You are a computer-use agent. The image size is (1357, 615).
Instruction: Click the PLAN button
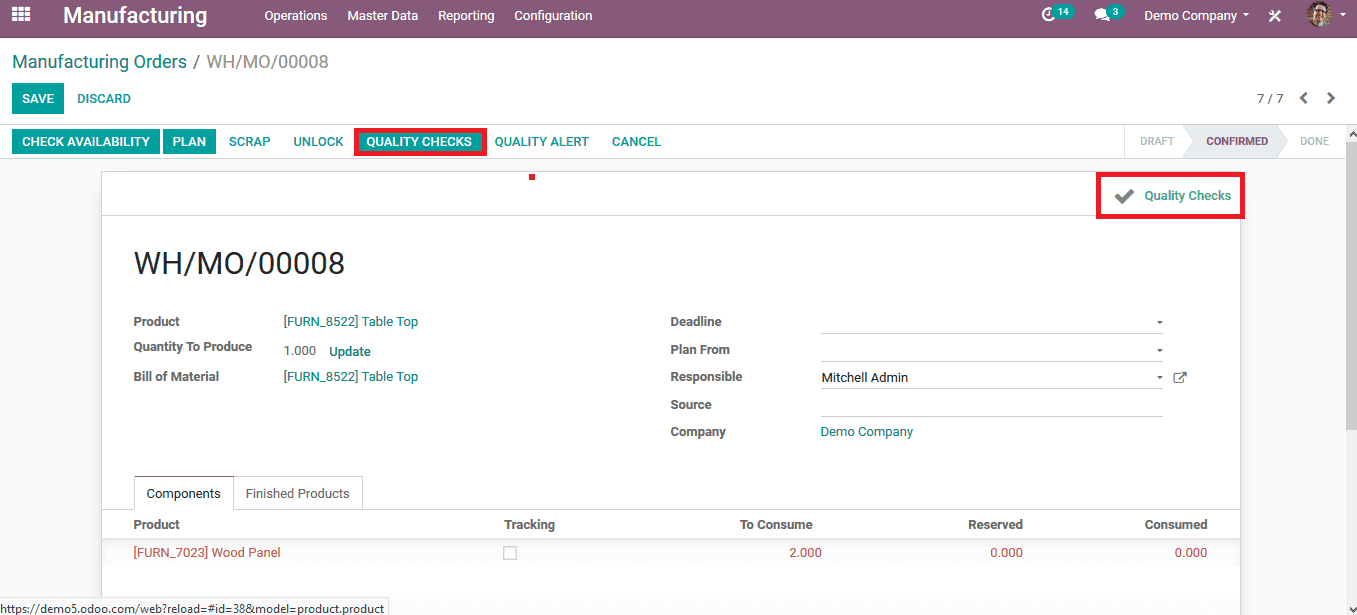click(x=189, y=142)
